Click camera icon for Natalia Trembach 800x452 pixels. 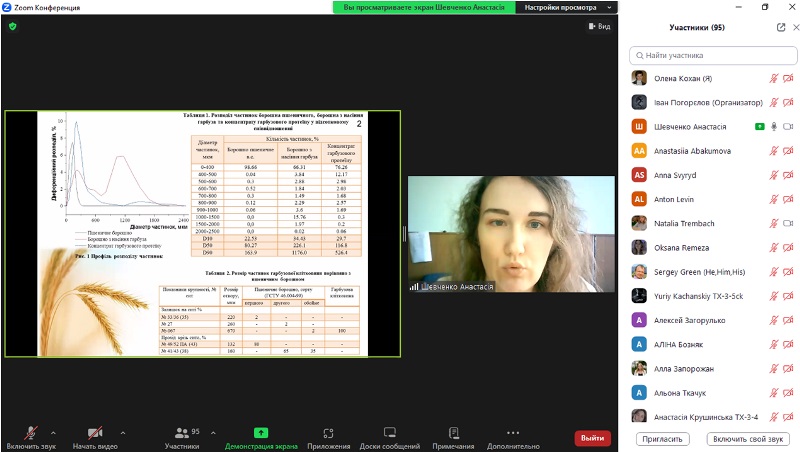(x=788, y=223)
